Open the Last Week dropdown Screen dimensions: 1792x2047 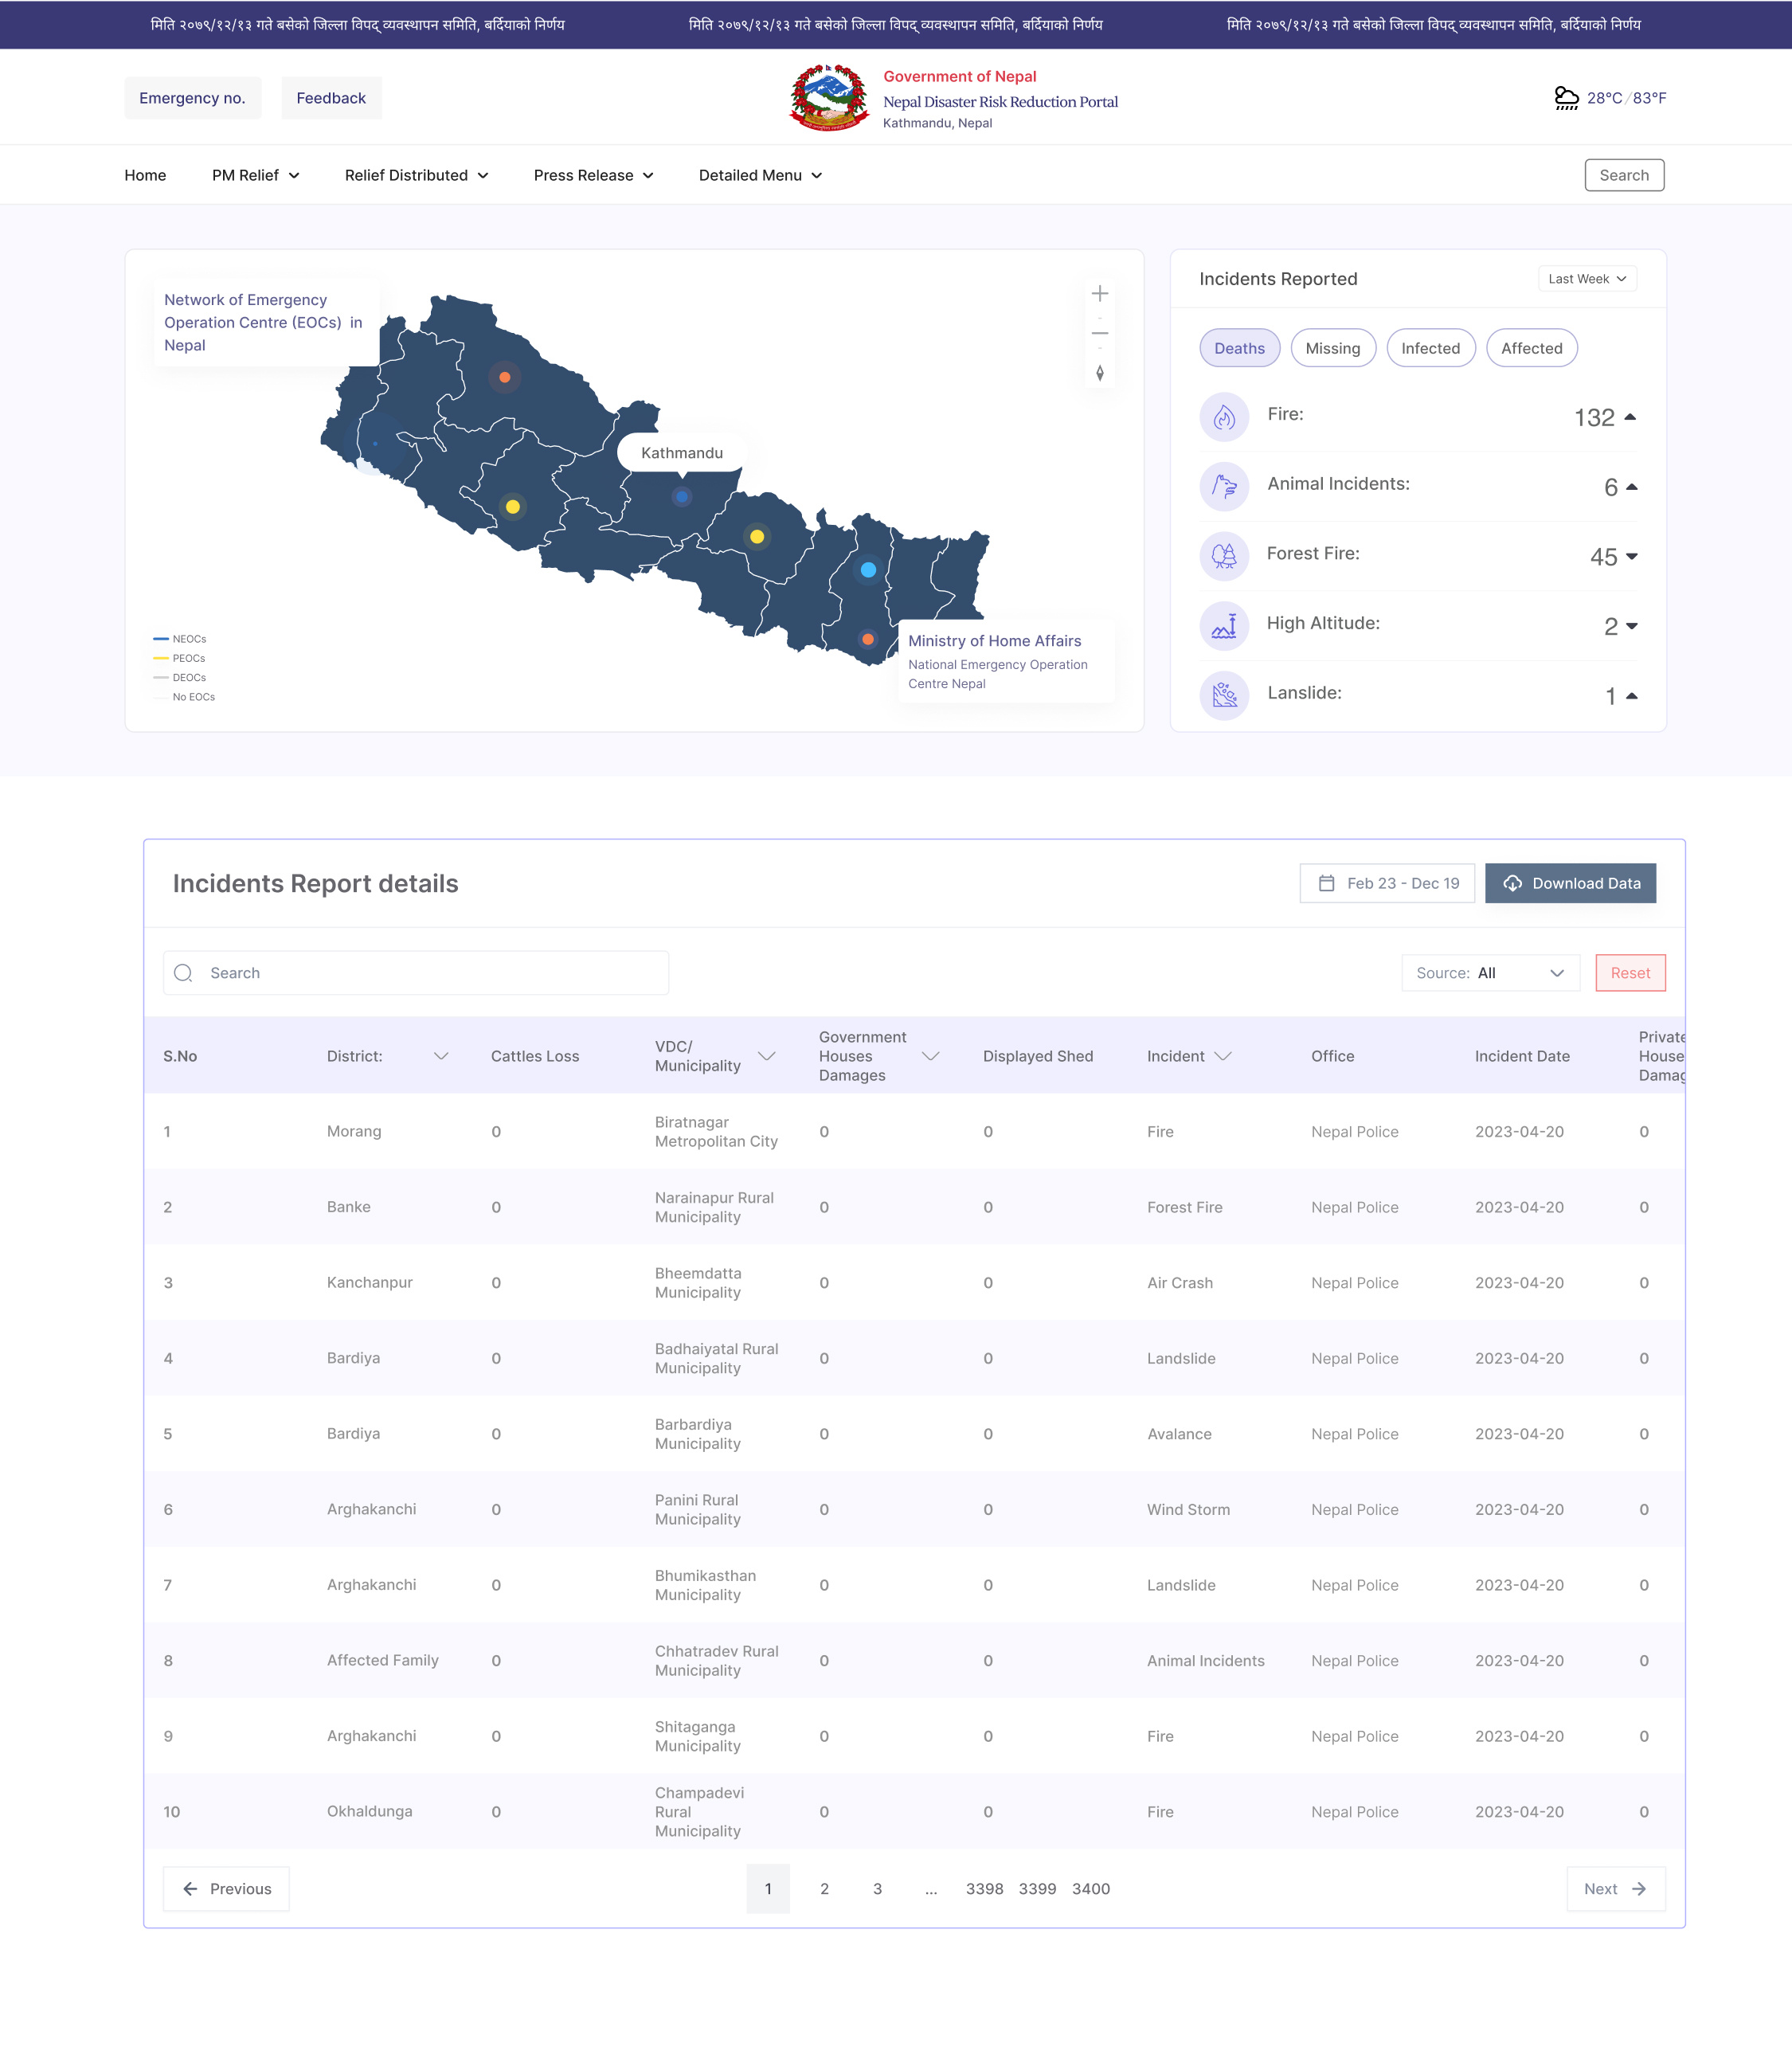pos(1587,279)
